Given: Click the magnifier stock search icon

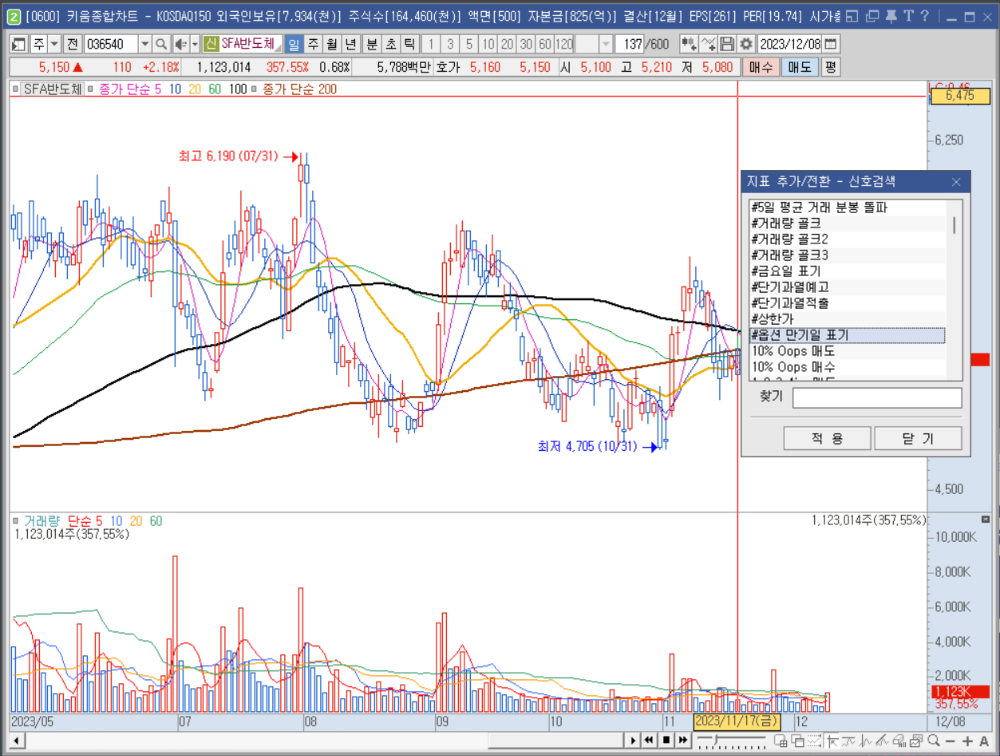Looking at the screenshot, I should pos(161,44).
